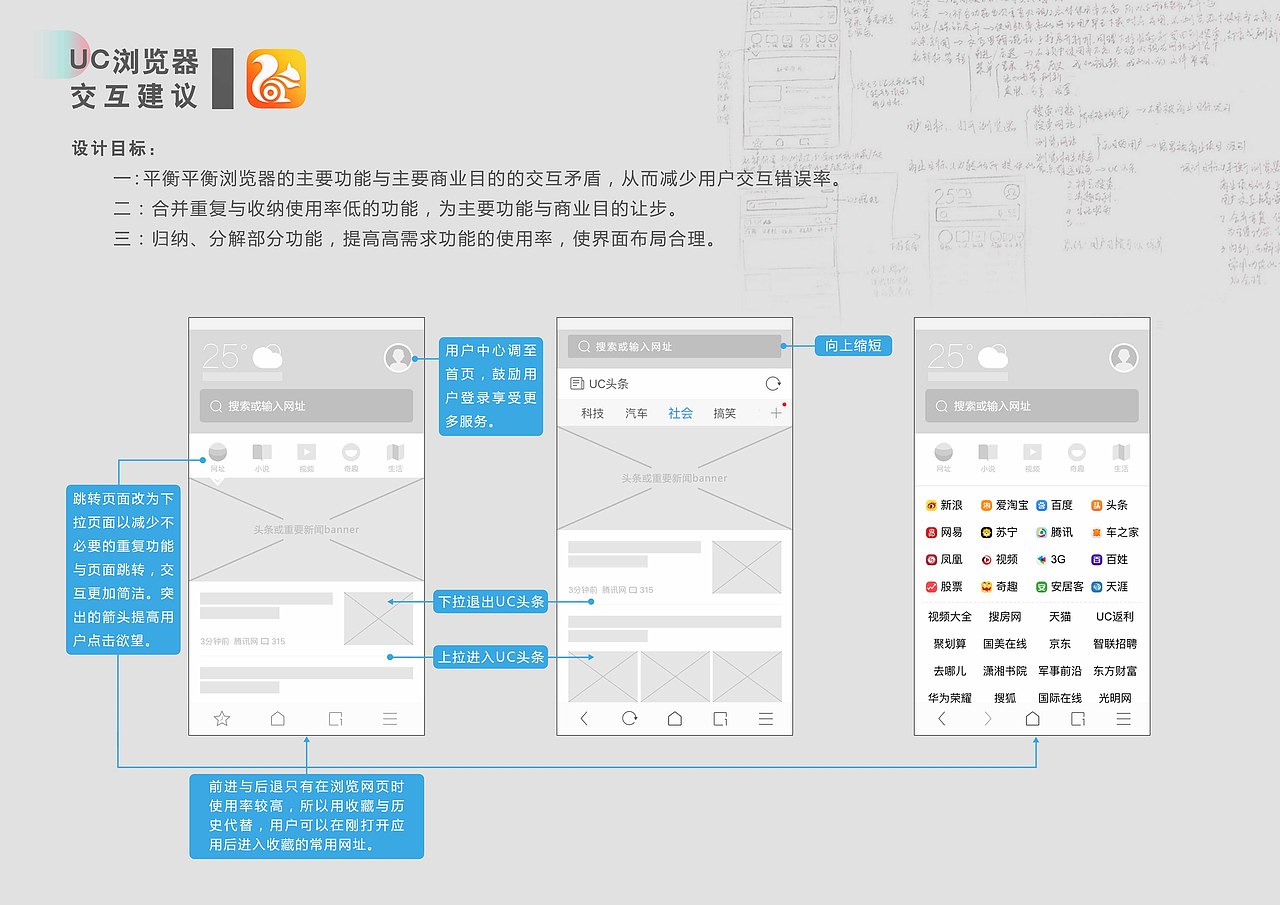This screenshot has height=905, width=1280.
Task: Tap the home icon in left phone bottom bar
Action: pyautogui.click(x=278, y=718)
